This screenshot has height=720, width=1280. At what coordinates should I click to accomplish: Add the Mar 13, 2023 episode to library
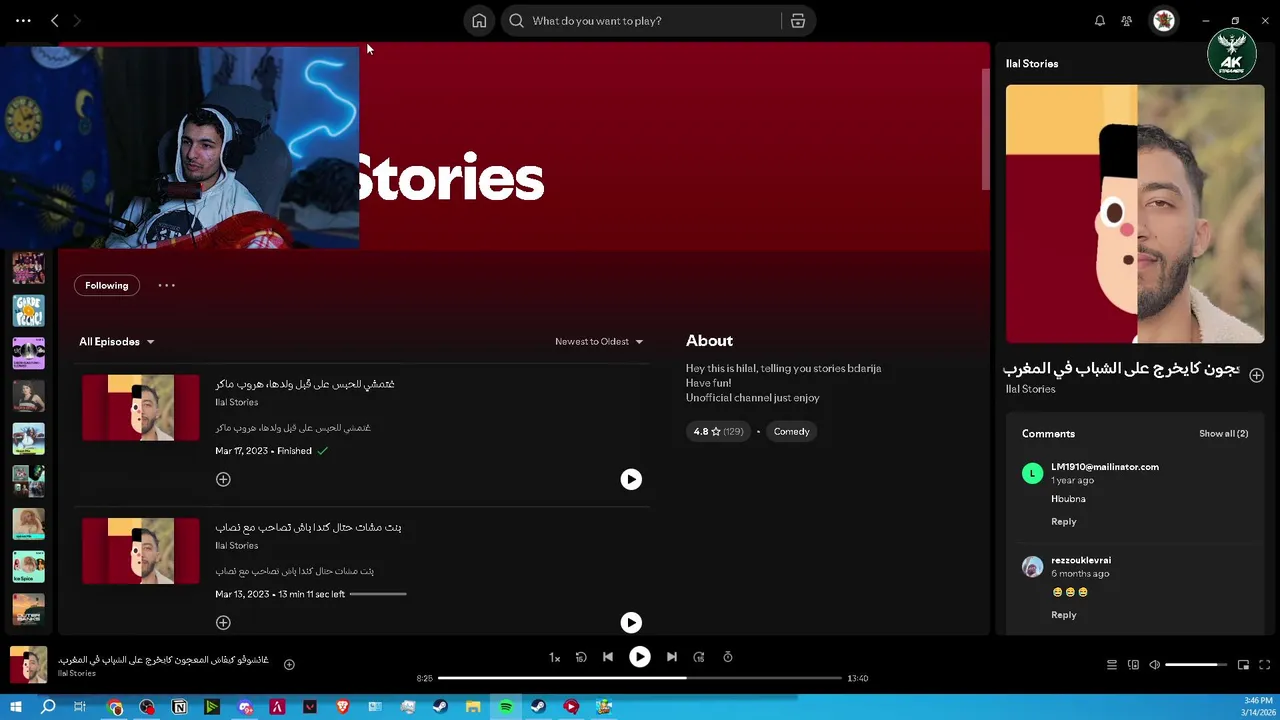223,623
